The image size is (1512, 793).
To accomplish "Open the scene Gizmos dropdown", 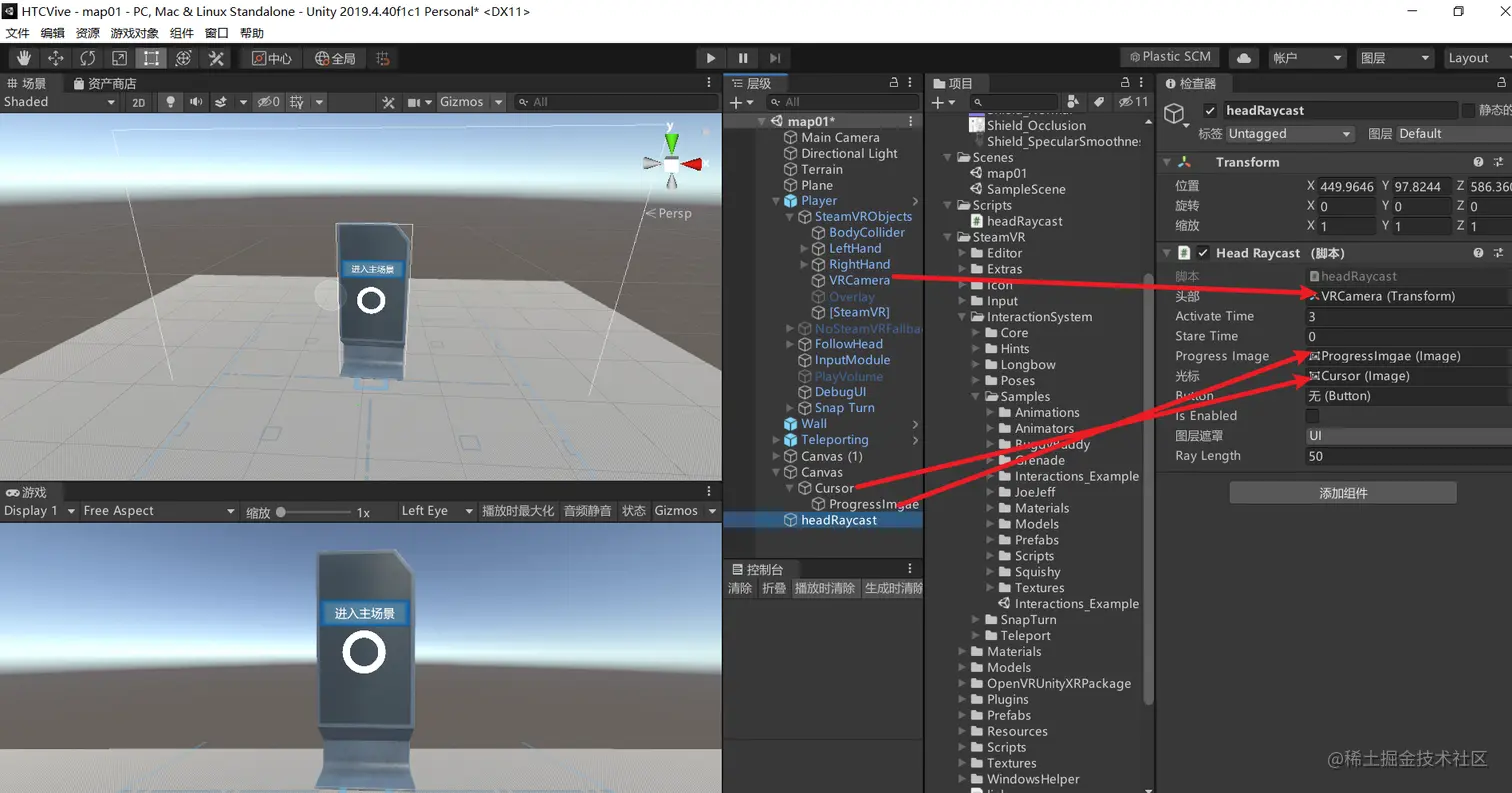I will pyautogui.click(x=471, y=102).
